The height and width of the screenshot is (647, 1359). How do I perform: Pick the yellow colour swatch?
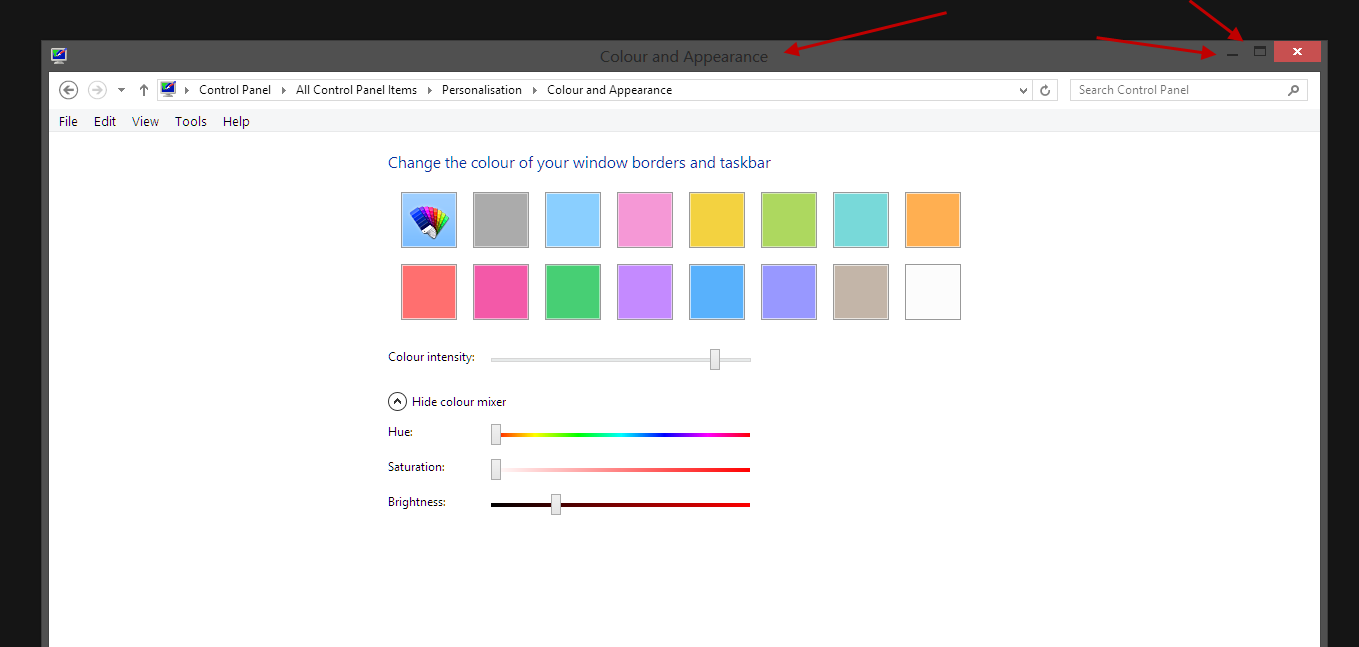(x=717, y=220)
